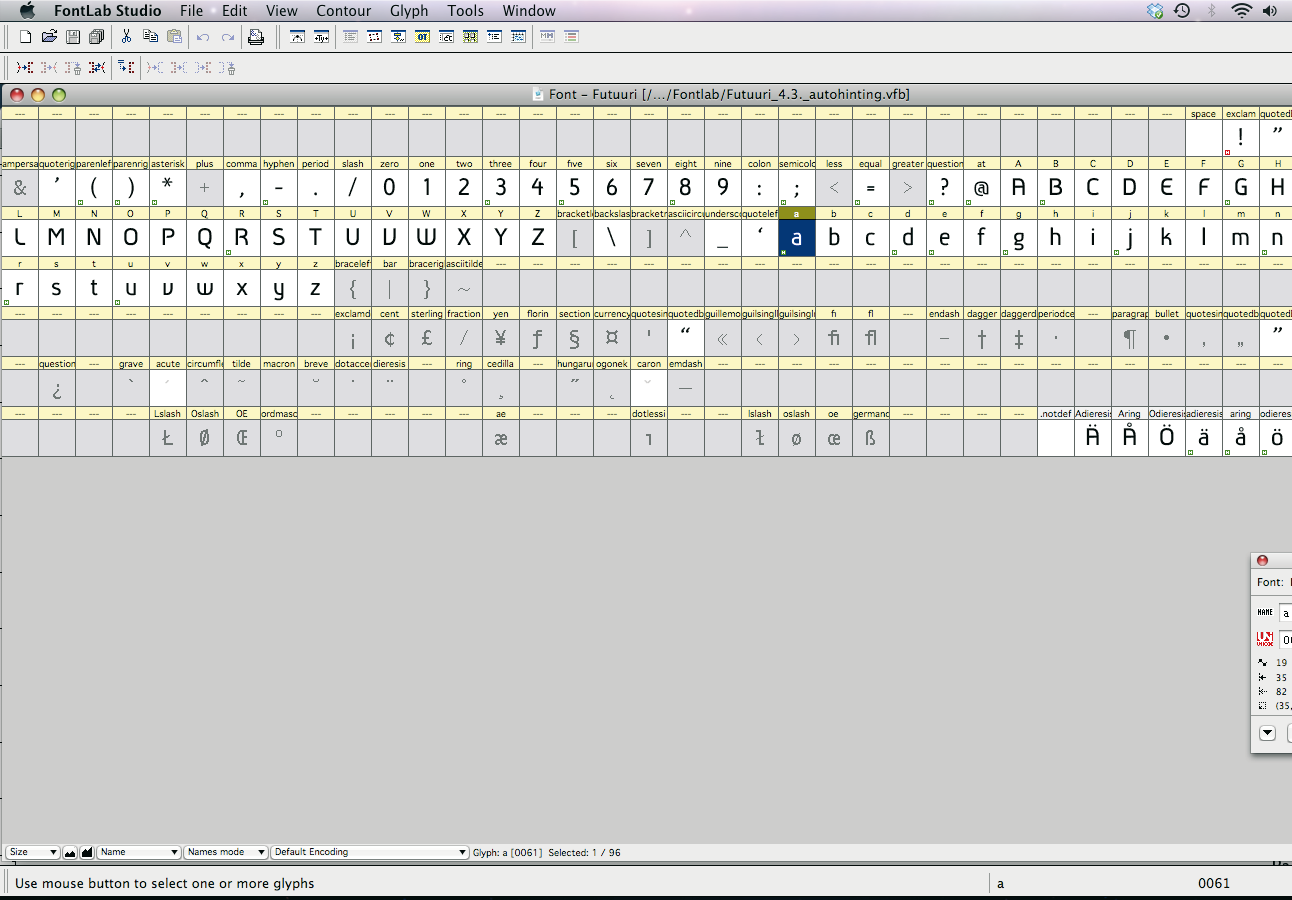Click the Paste clipboard icon
Screen dimensions: 1292x900
pyautogui.click(x=175, y=37)
